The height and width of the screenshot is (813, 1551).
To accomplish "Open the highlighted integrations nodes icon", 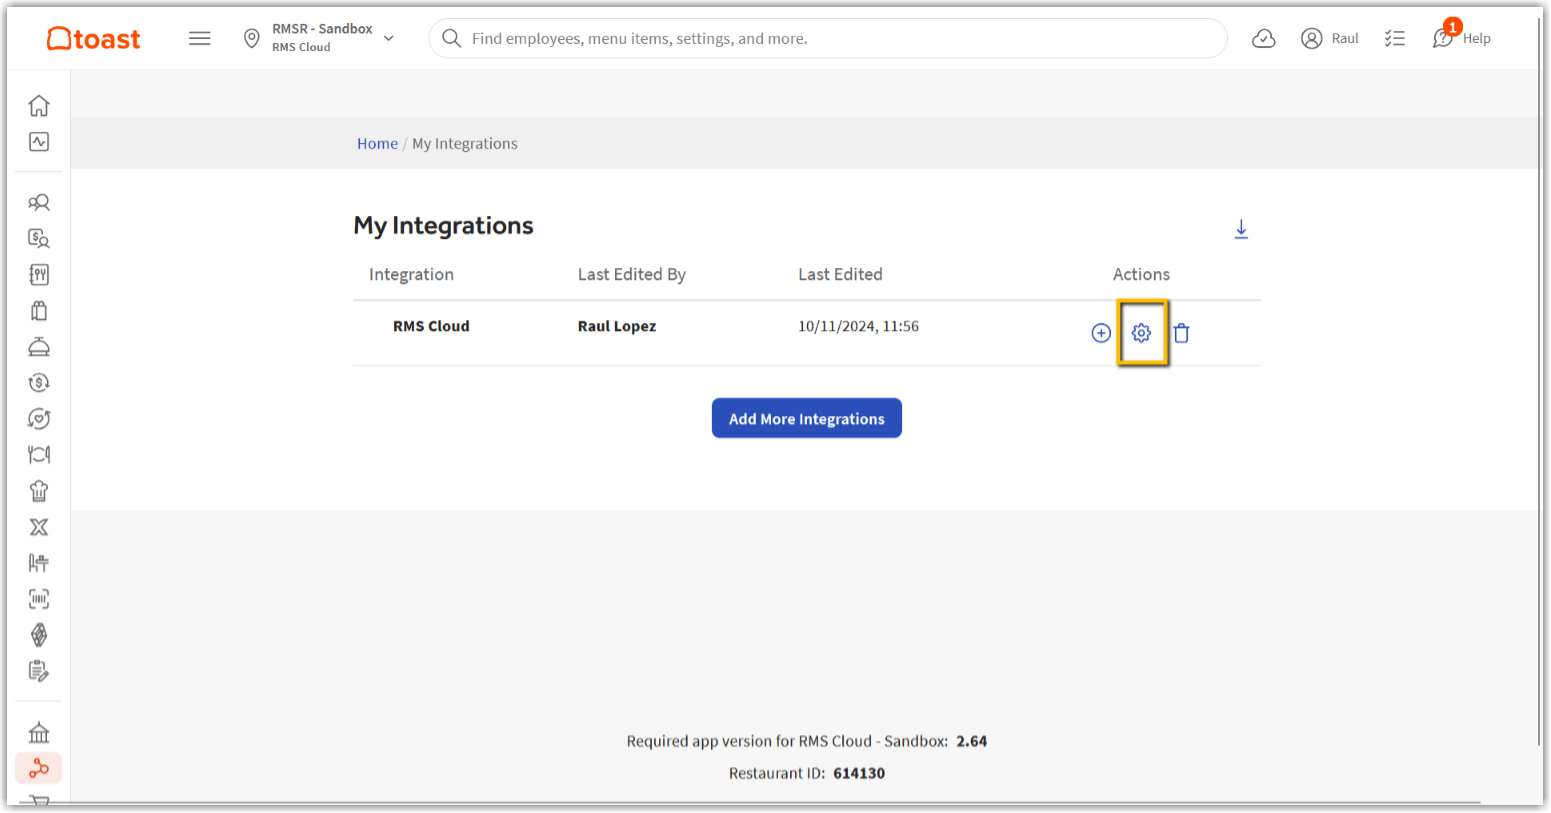I will tap(39, 768).
